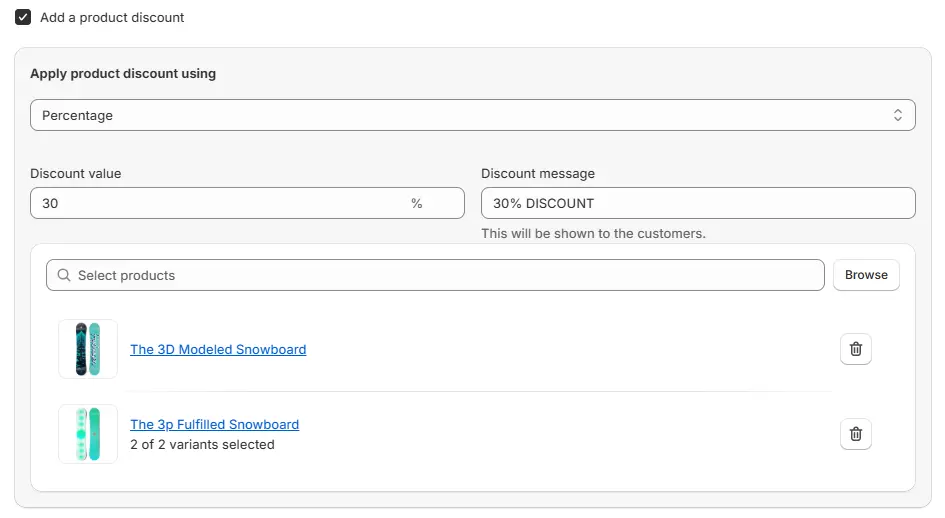This screenshot has height=518, width=945.
Task: Click the 'Discount value' field label
Action: coord(75,173)
